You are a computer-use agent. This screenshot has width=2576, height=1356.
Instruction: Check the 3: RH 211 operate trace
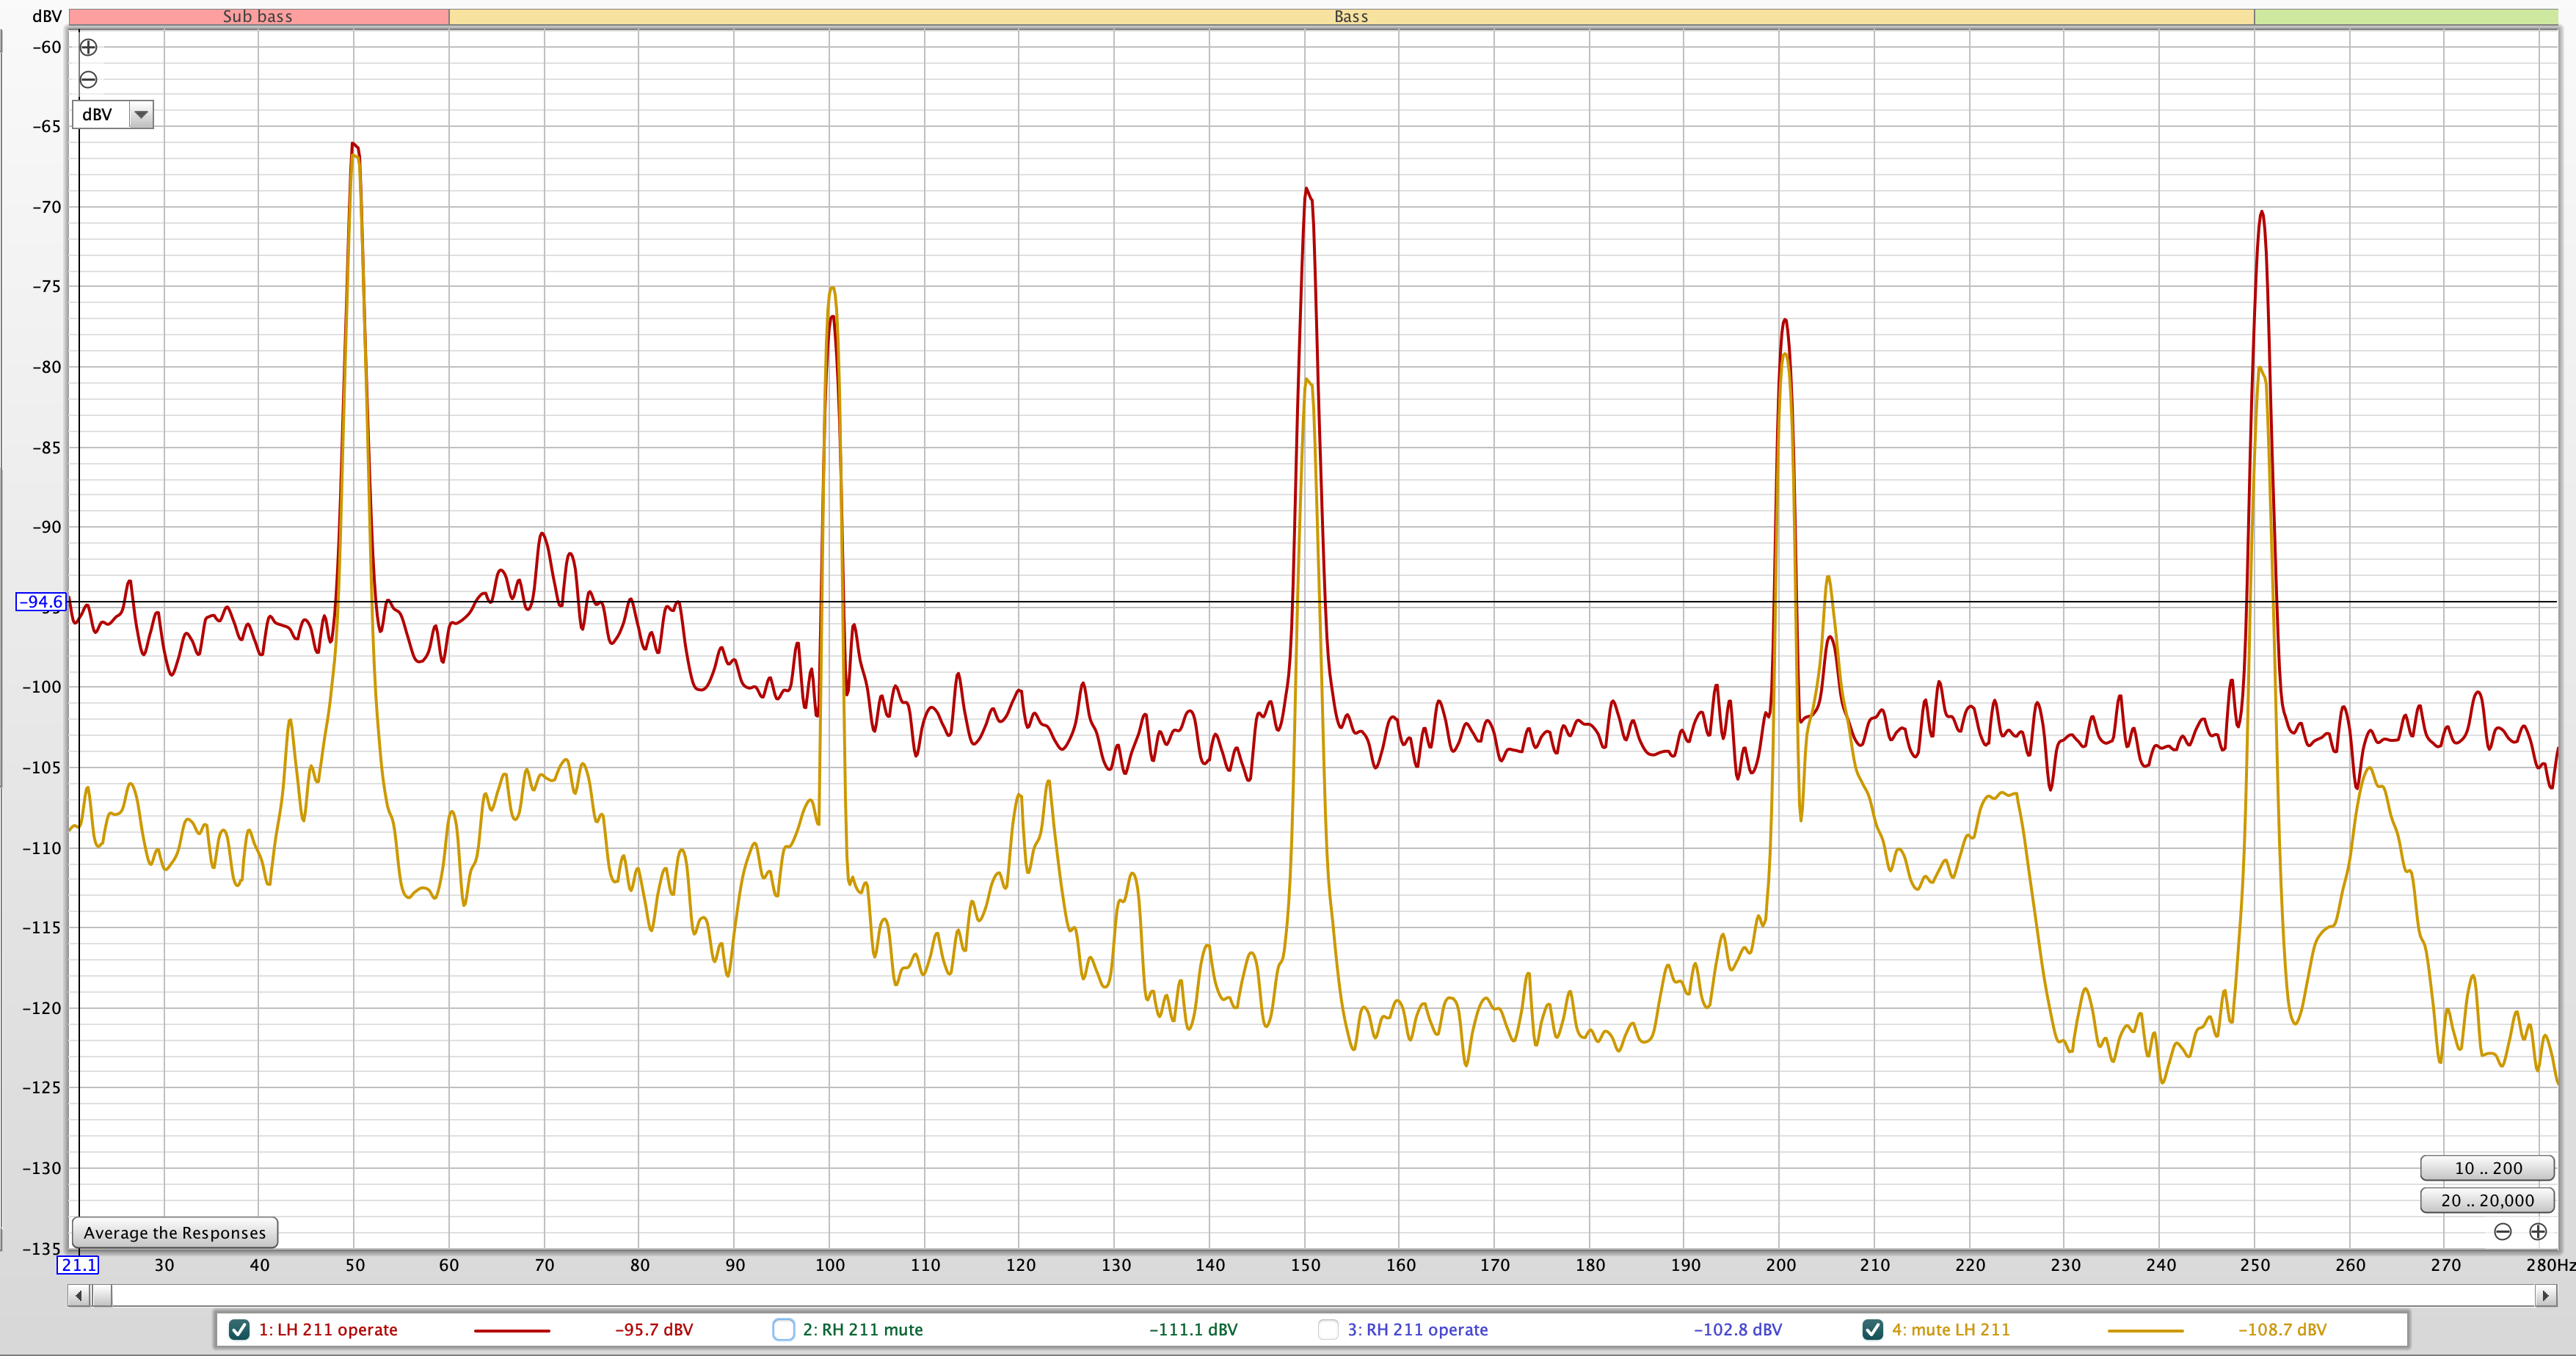pyautogui.click(x=1328, y=1329)
